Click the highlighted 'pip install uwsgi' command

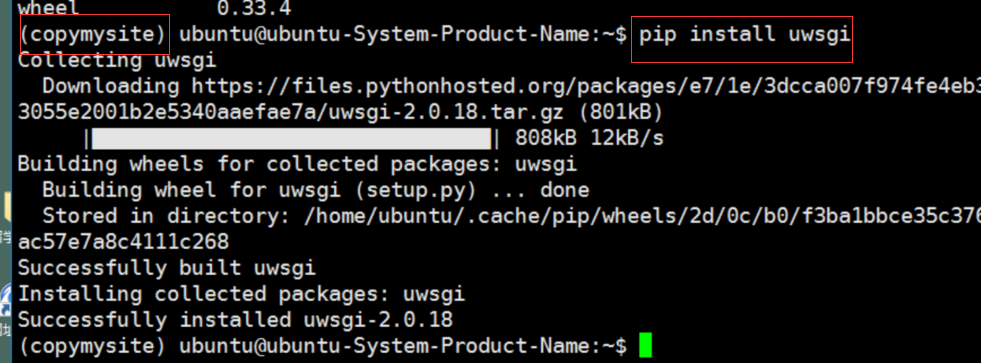pos(745,34)
